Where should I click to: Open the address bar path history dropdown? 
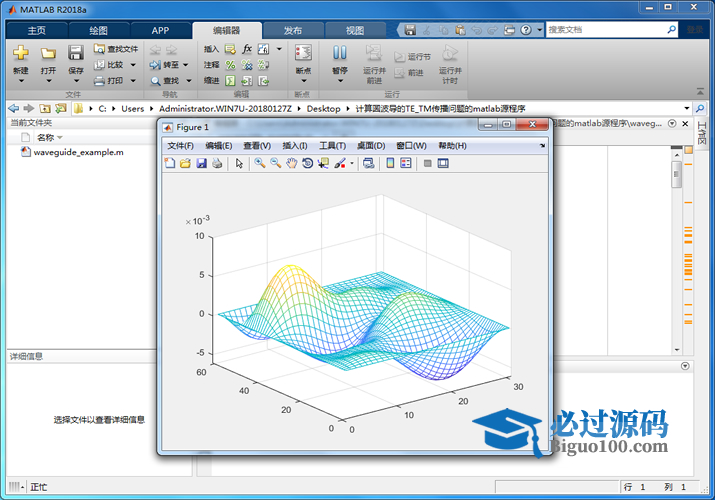click(x=686, y=108)
